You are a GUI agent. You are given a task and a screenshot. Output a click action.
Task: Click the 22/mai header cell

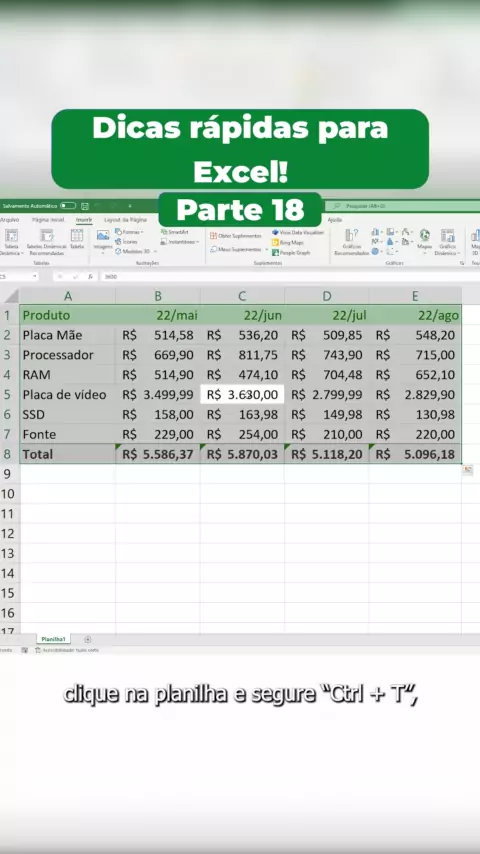(158, 315)
